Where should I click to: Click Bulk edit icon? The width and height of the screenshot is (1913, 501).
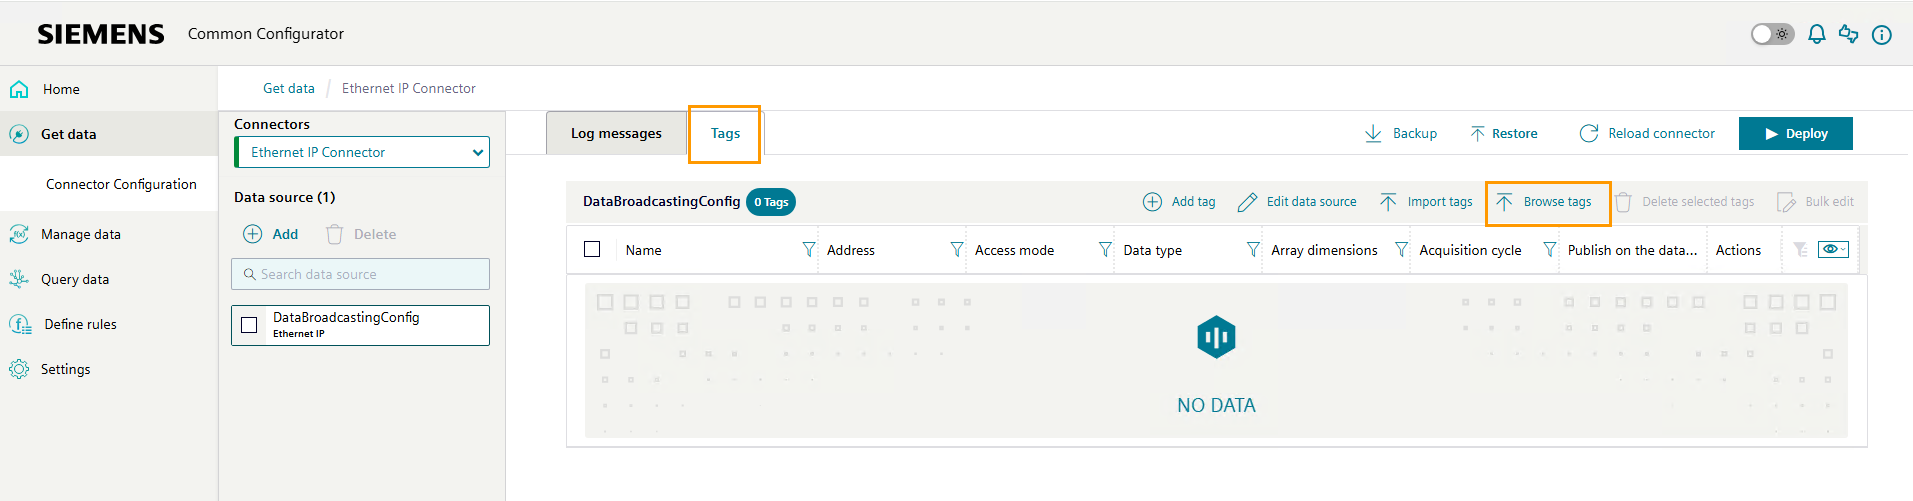1786,202
